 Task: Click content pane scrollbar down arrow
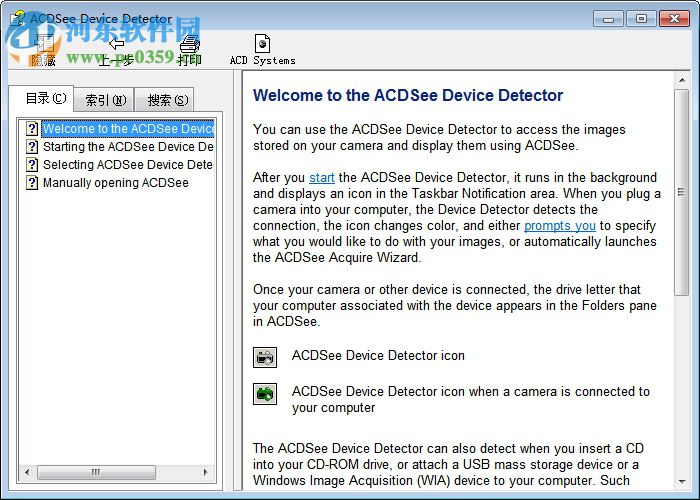pyautogui.click(x=682, y=481)
